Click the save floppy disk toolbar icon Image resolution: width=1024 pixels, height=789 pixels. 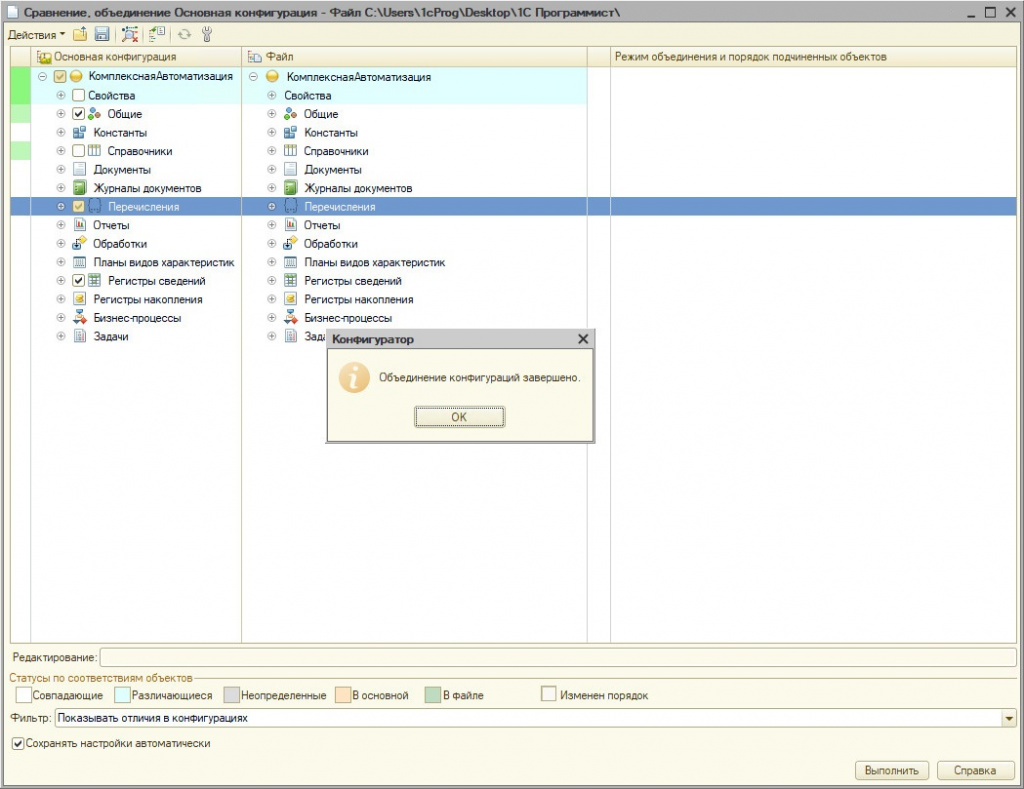pos(101,35)
